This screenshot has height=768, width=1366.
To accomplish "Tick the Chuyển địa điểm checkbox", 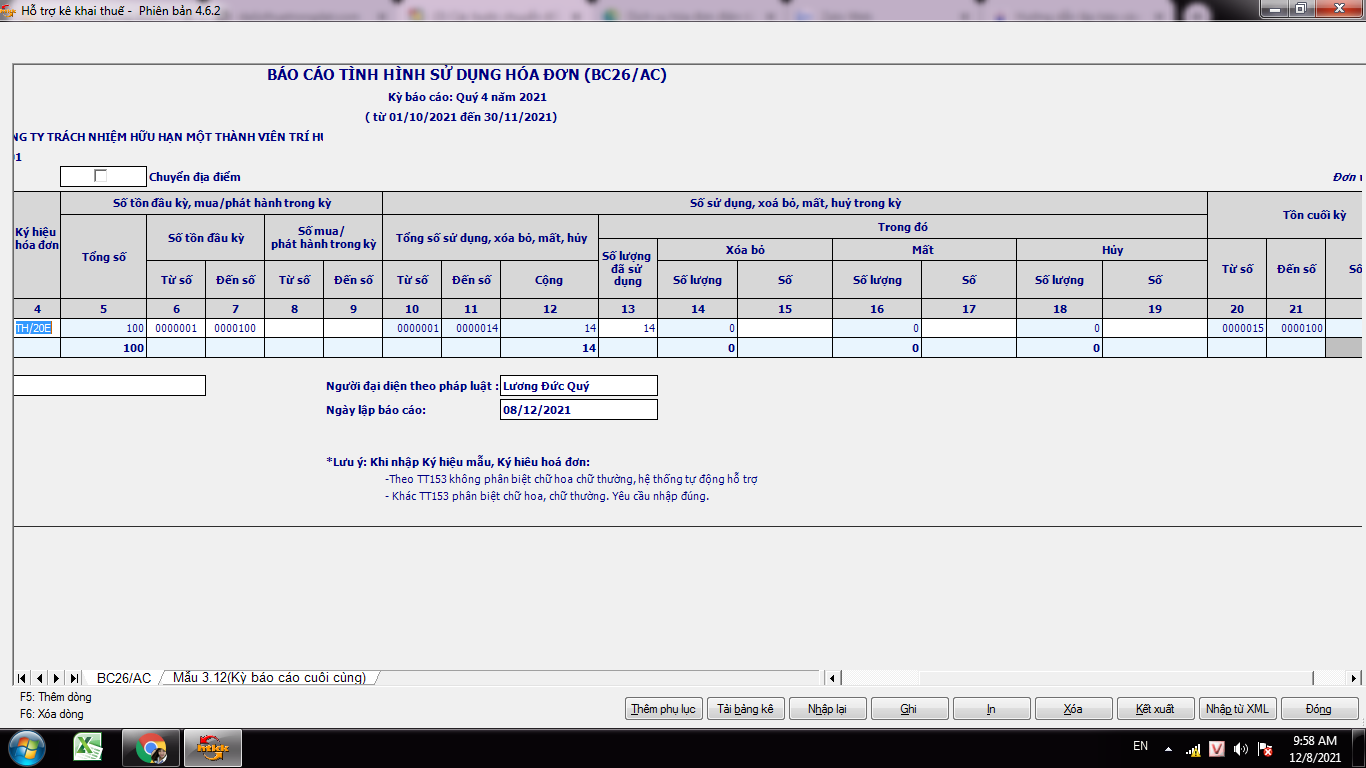I will coord(100,176).
